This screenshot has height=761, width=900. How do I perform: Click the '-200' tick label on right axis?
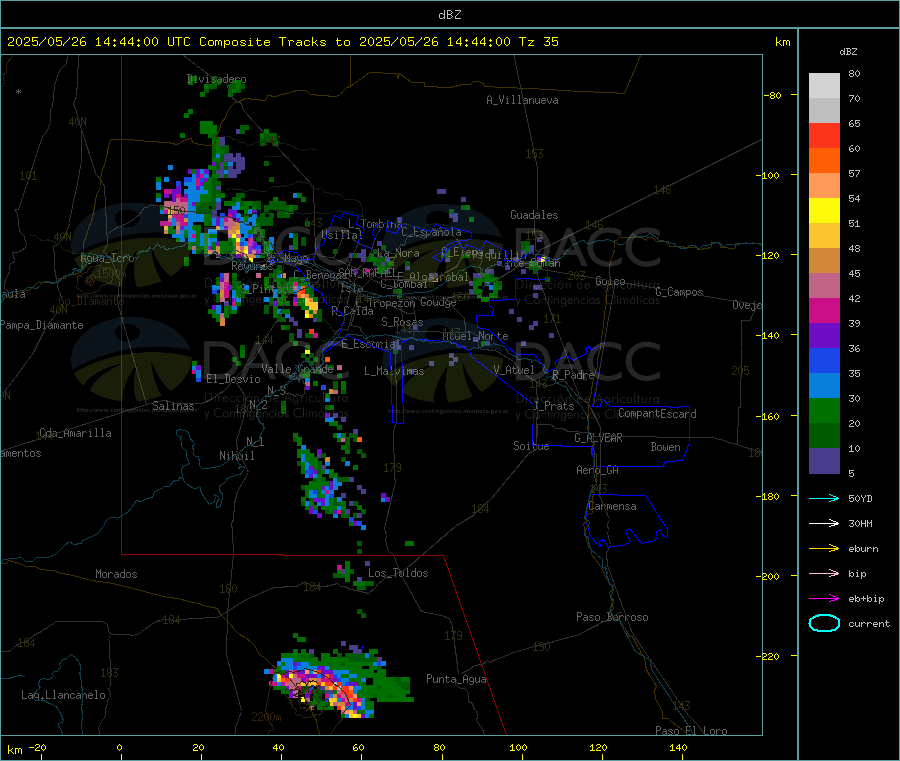click(x=770, y=576)
